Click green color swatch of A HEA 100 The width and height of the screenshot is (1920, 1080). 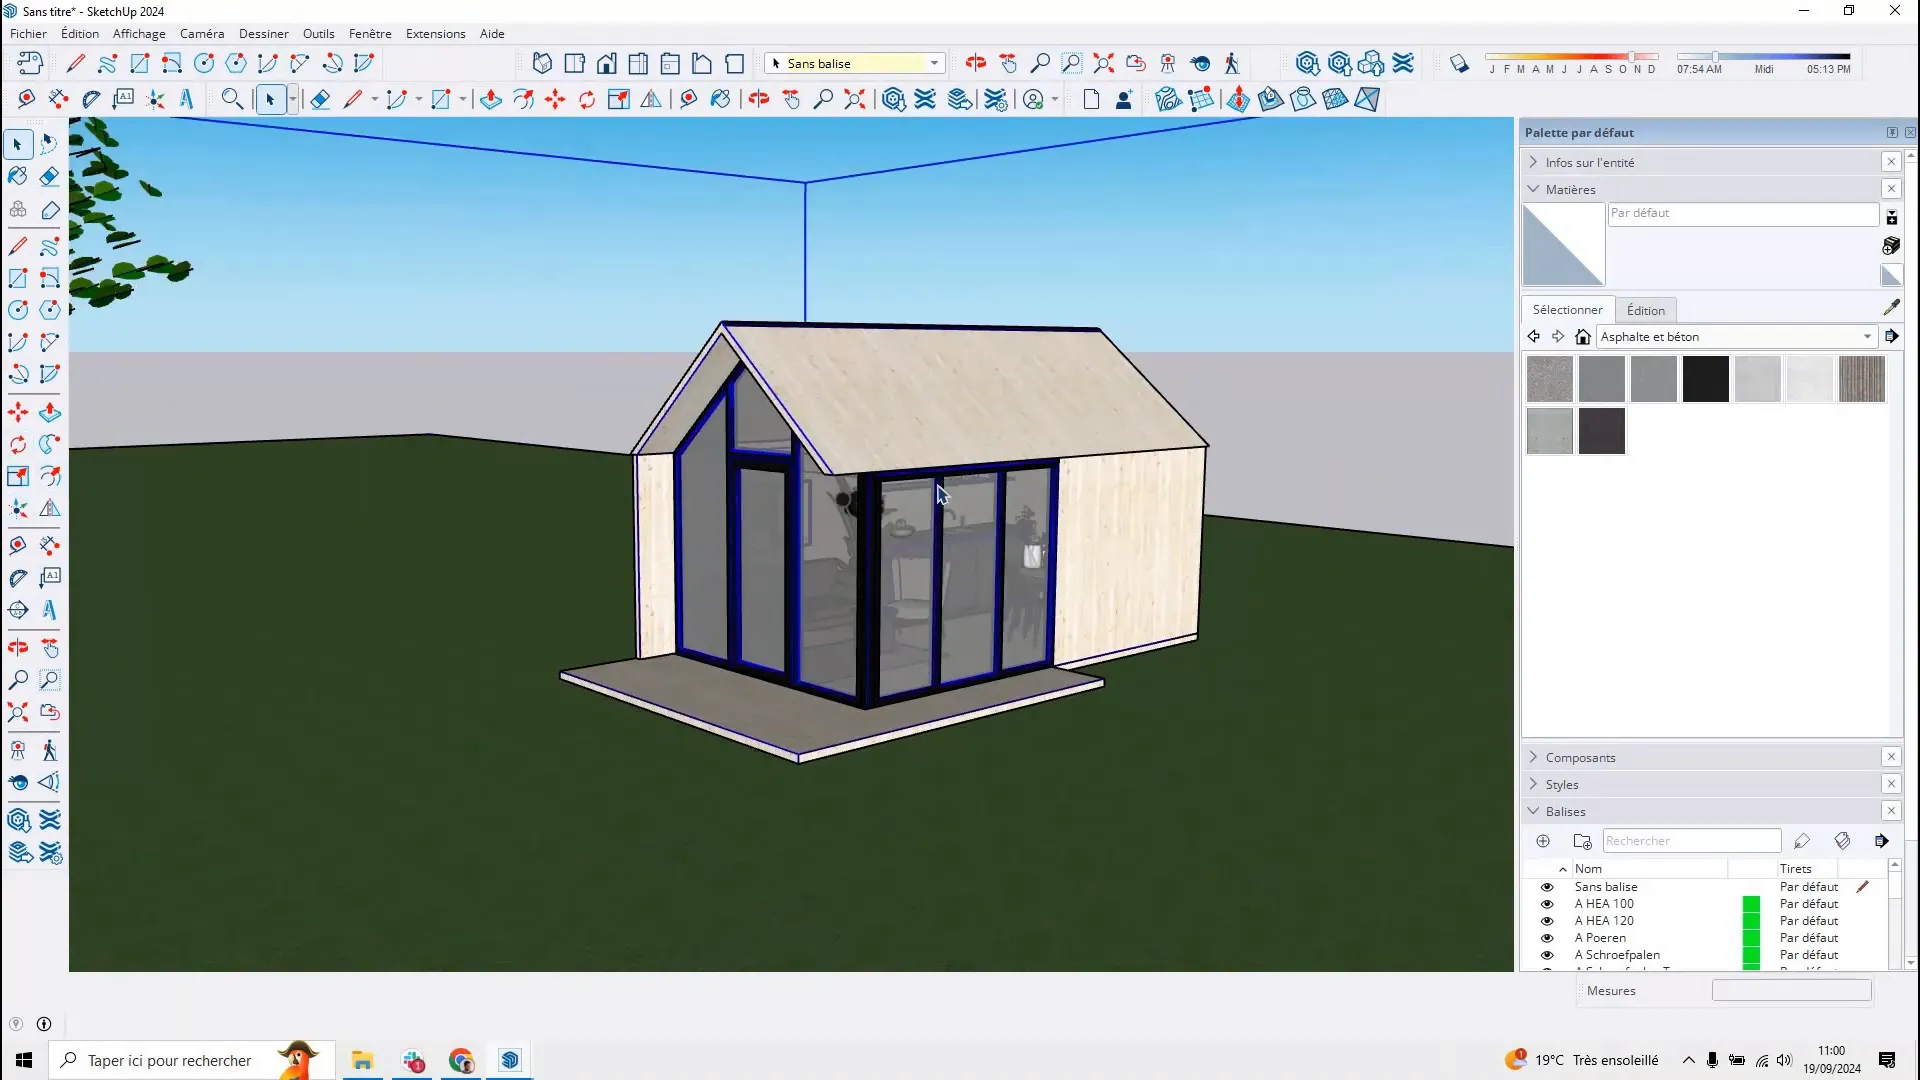point(1751,904)
